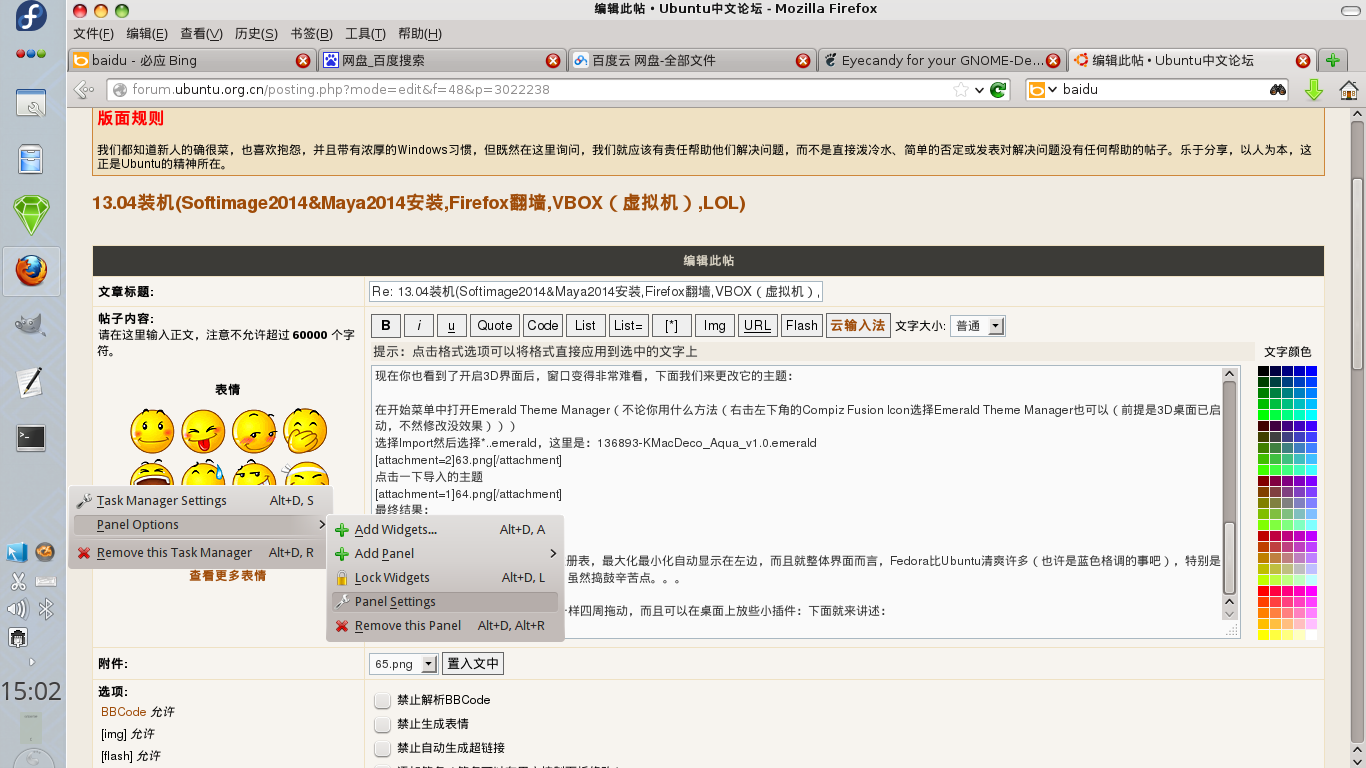Expand the Panel Options submenu
This screenshot has width=1366, height=768.
click(x=200, y=524)
